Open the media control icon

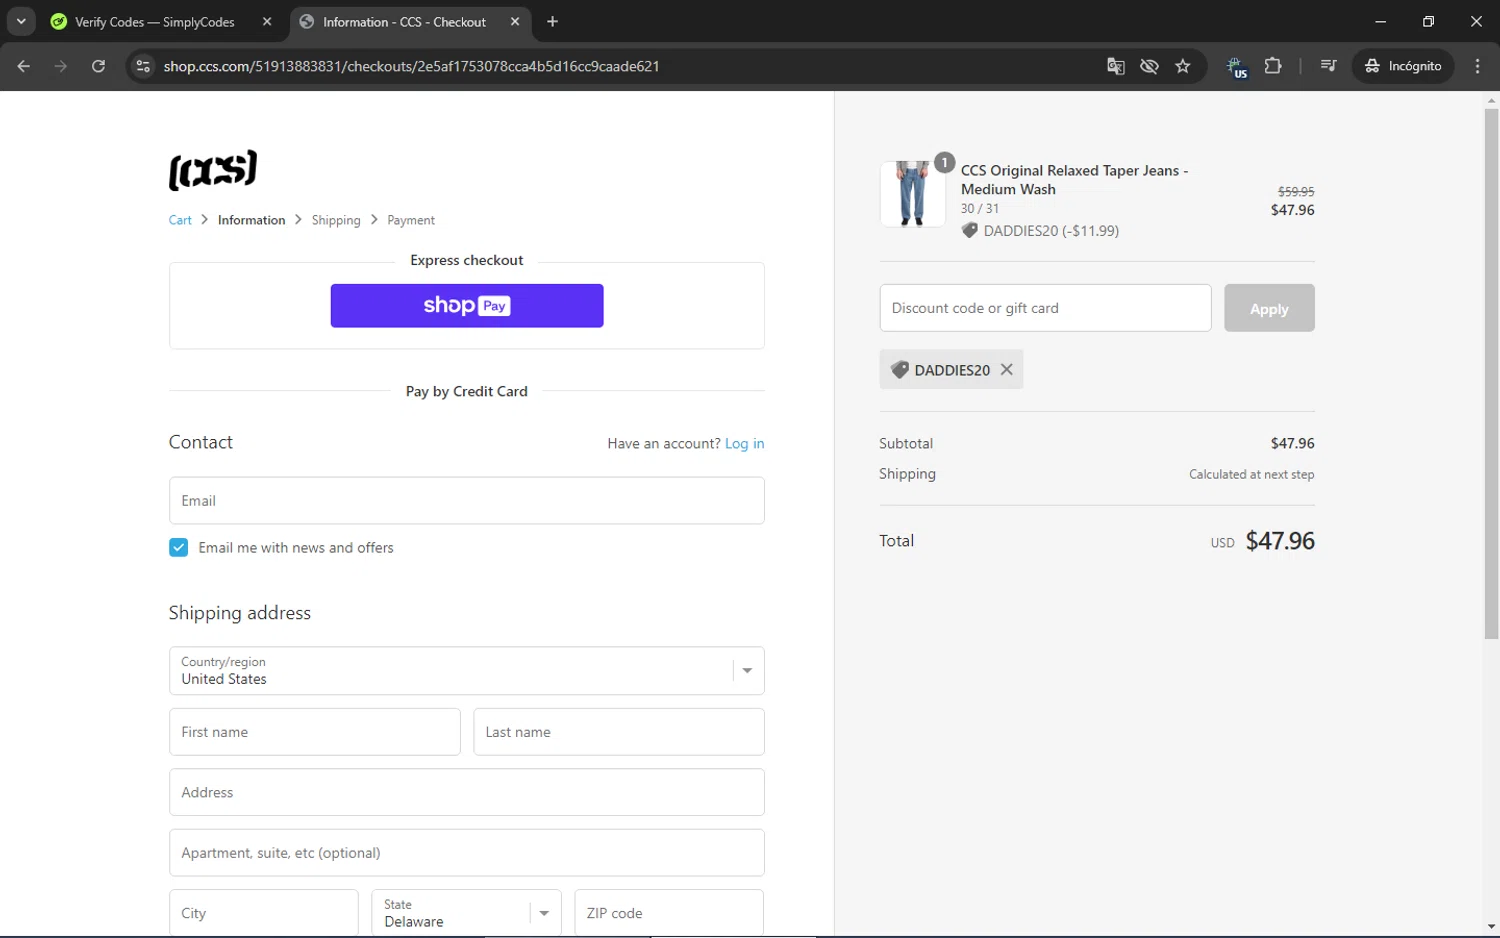tap(1328, 66)
